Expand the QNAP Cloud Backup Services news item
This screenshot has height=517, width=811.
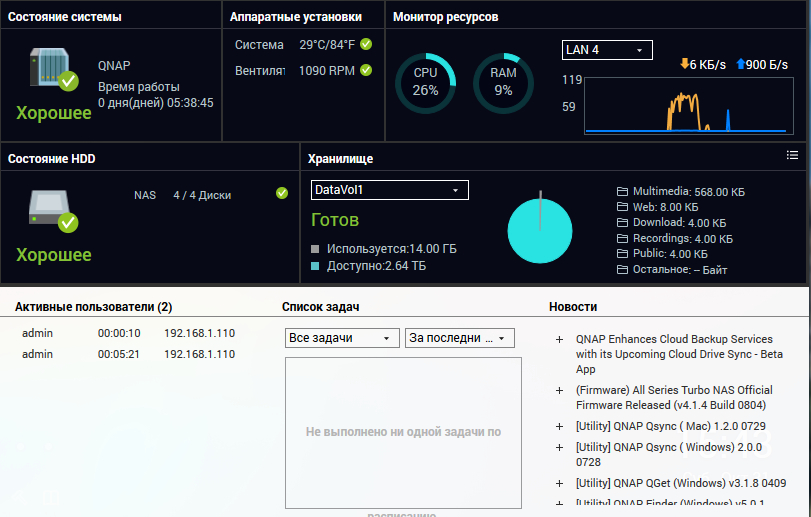(x=559, y=340)
